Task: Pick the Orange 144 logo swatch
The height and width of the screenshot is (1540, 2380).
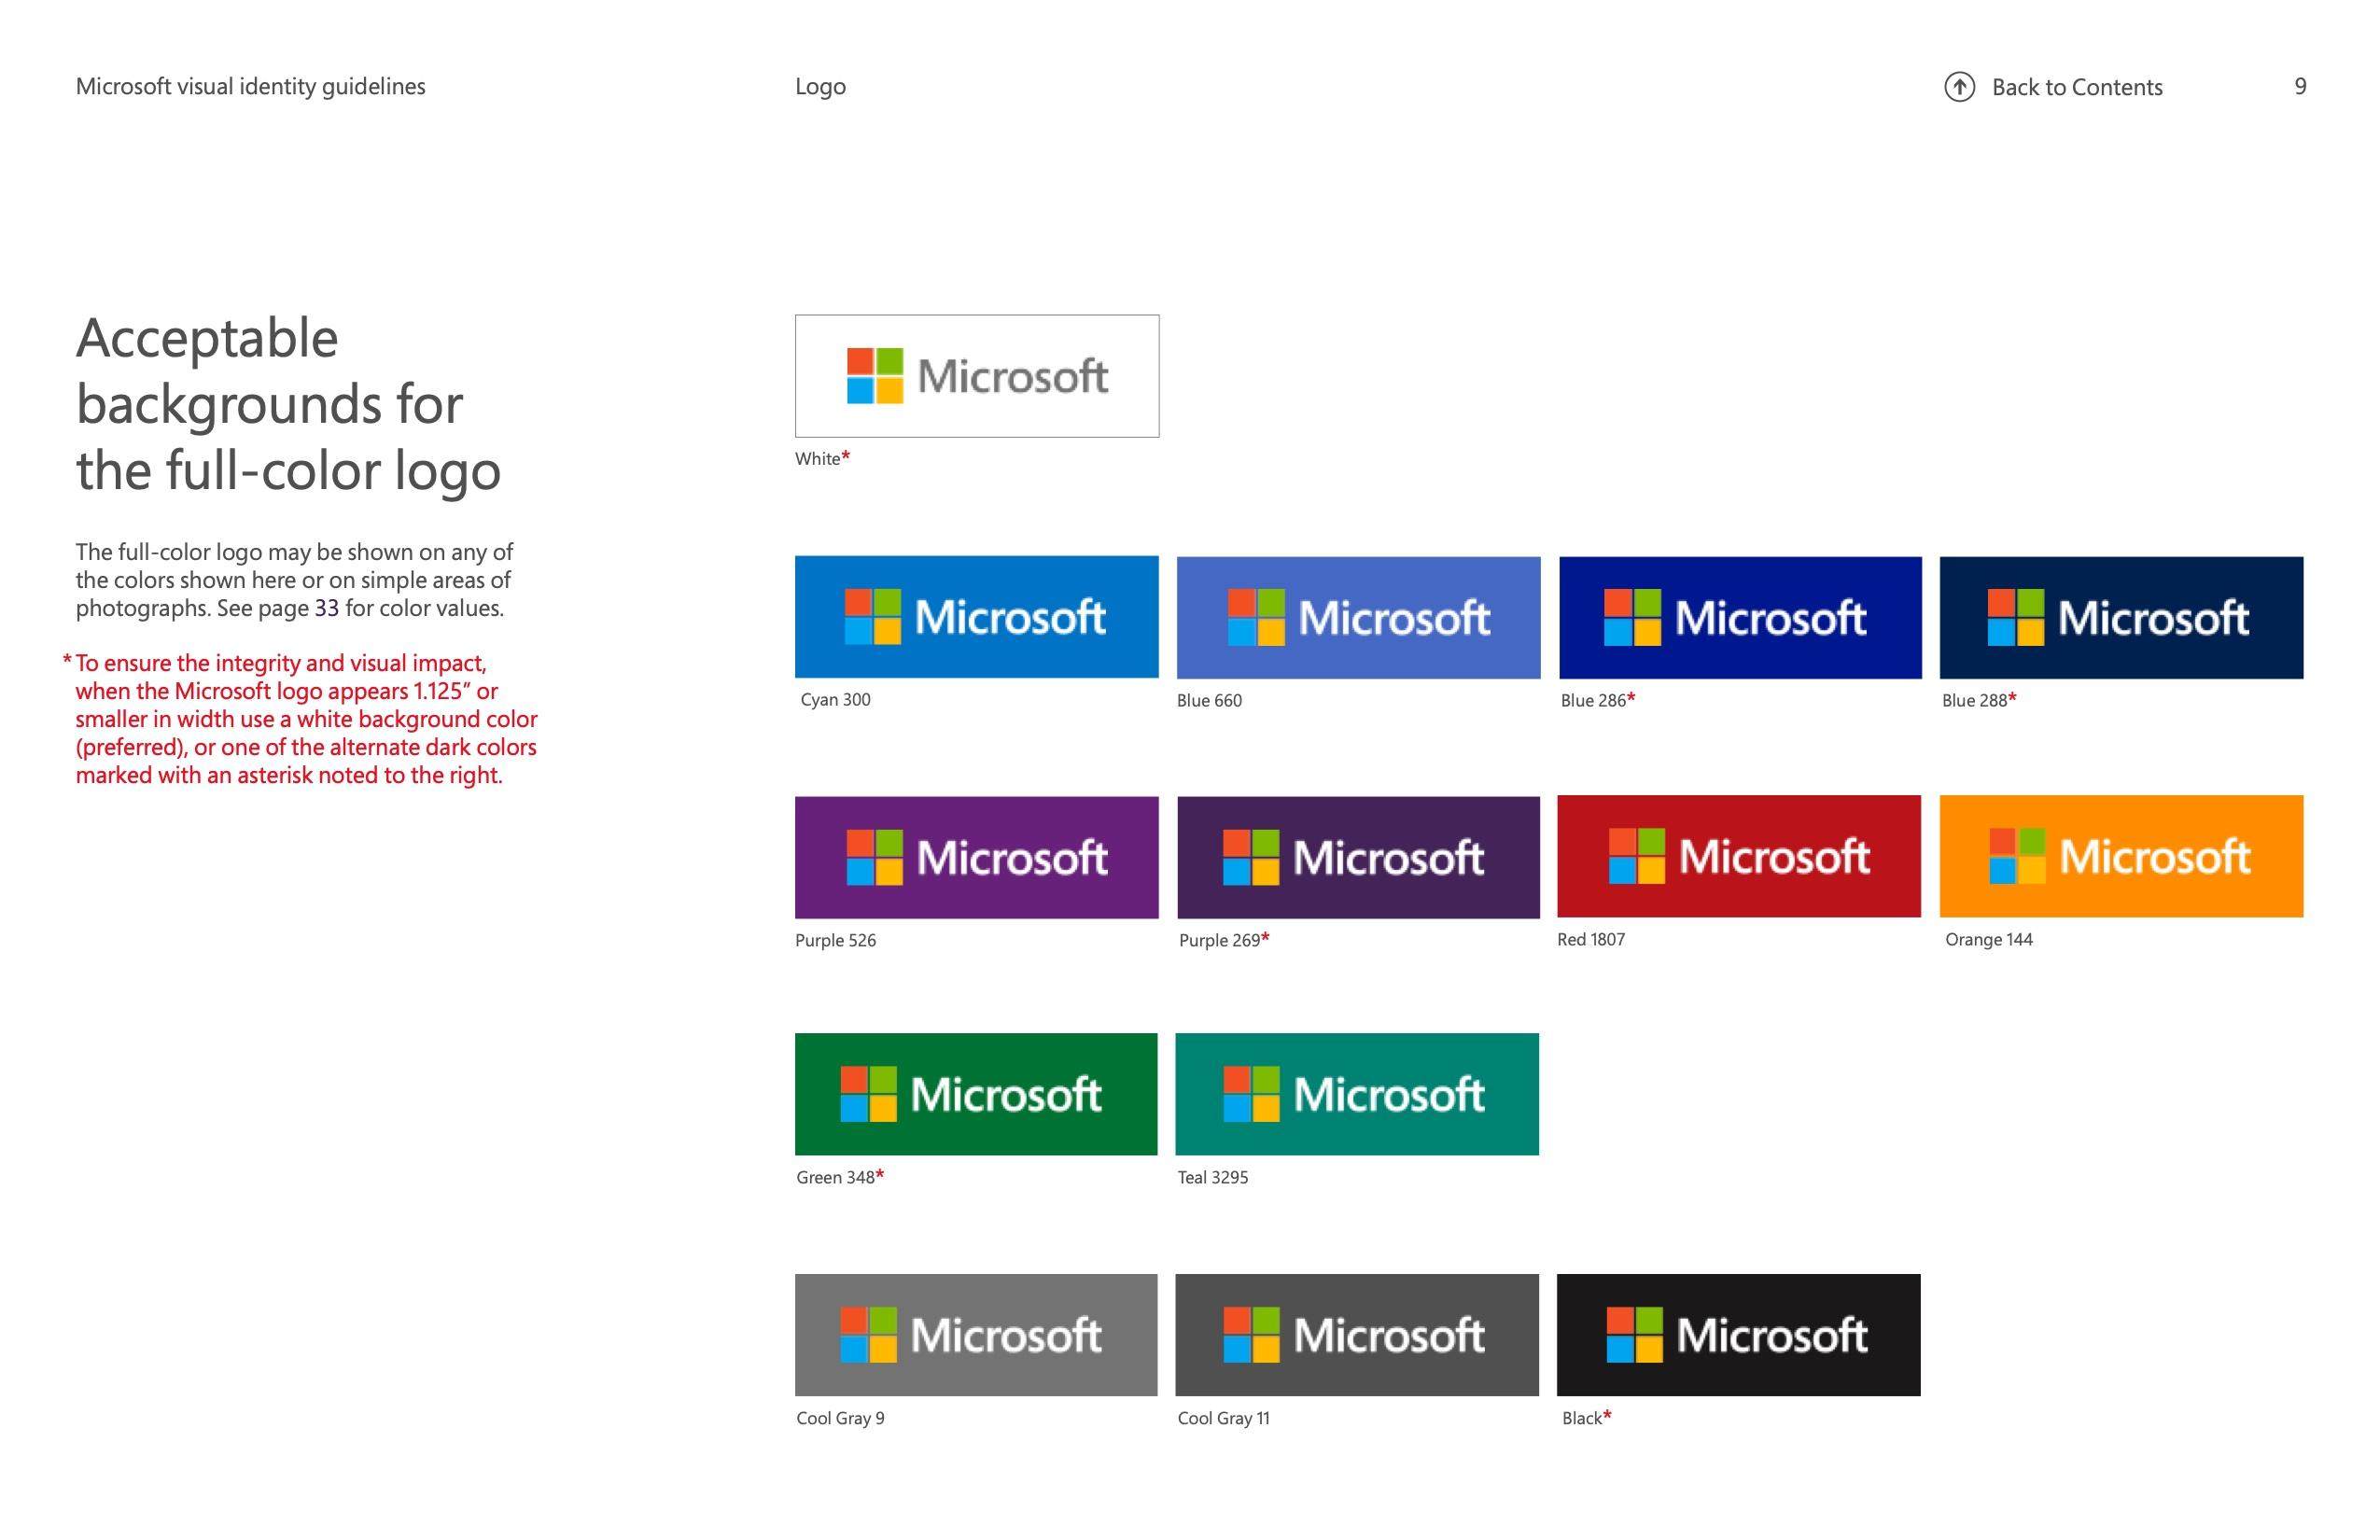Action: 2121,856
